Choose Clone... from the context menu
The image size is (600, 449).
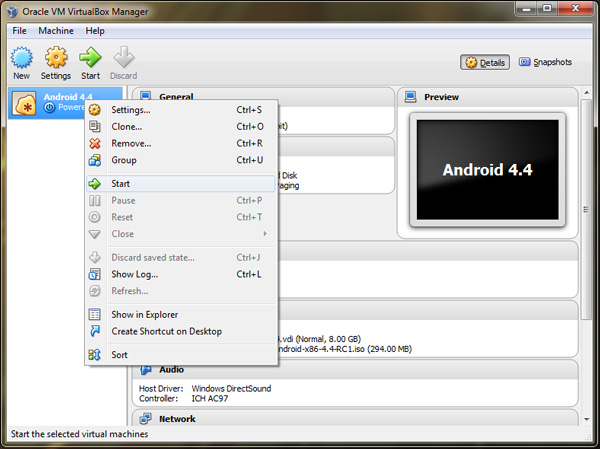[x=181, y=126]
